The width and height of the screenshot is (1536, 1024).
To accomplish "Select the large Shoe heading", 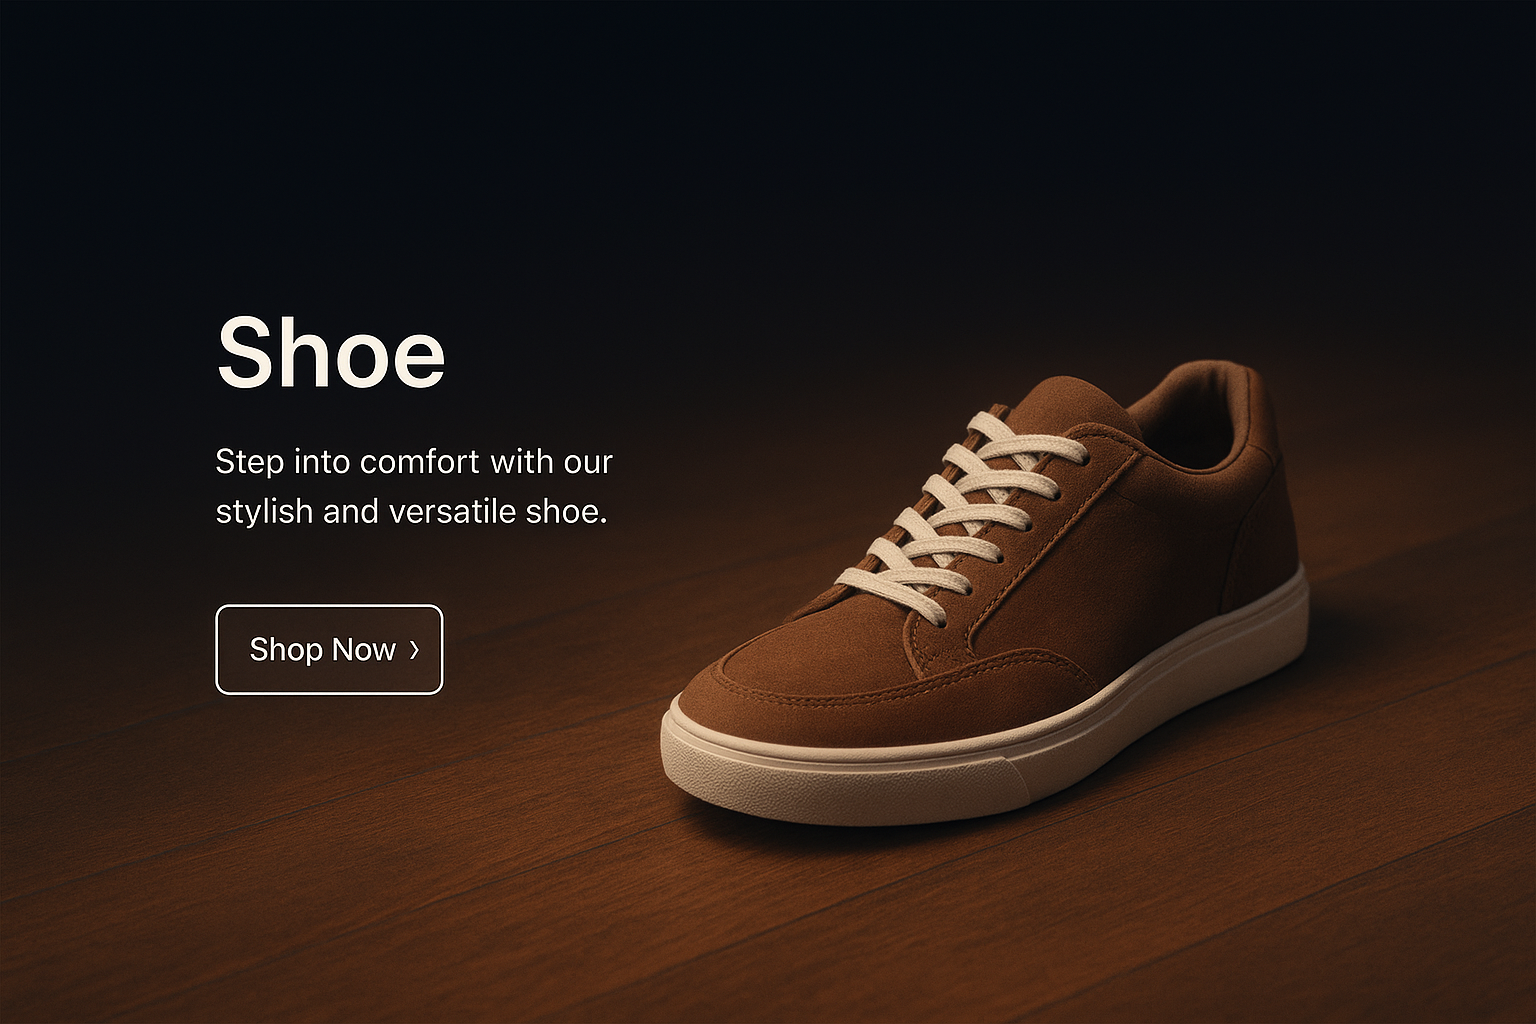I will coord(331,352).
